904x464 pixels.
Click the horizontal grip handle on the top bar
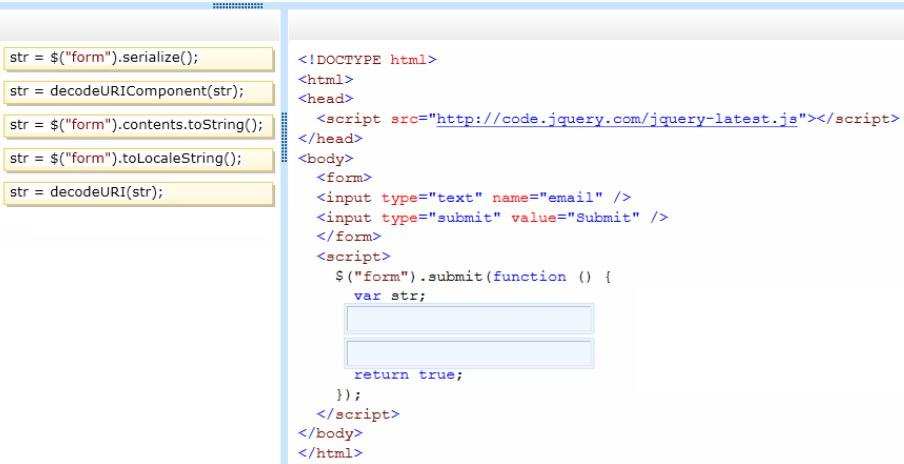coord(238,6)
